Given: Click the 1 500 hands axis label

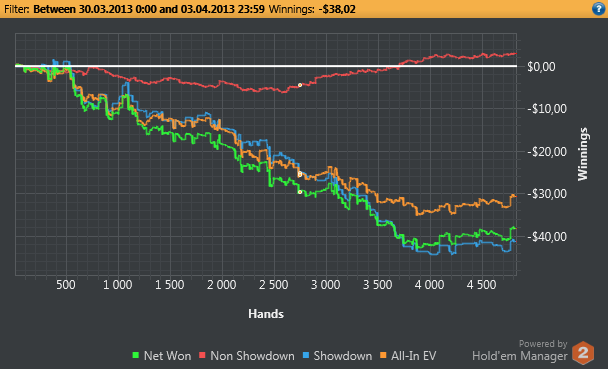Looking at the screenshot, I should [x=169, y=285].
